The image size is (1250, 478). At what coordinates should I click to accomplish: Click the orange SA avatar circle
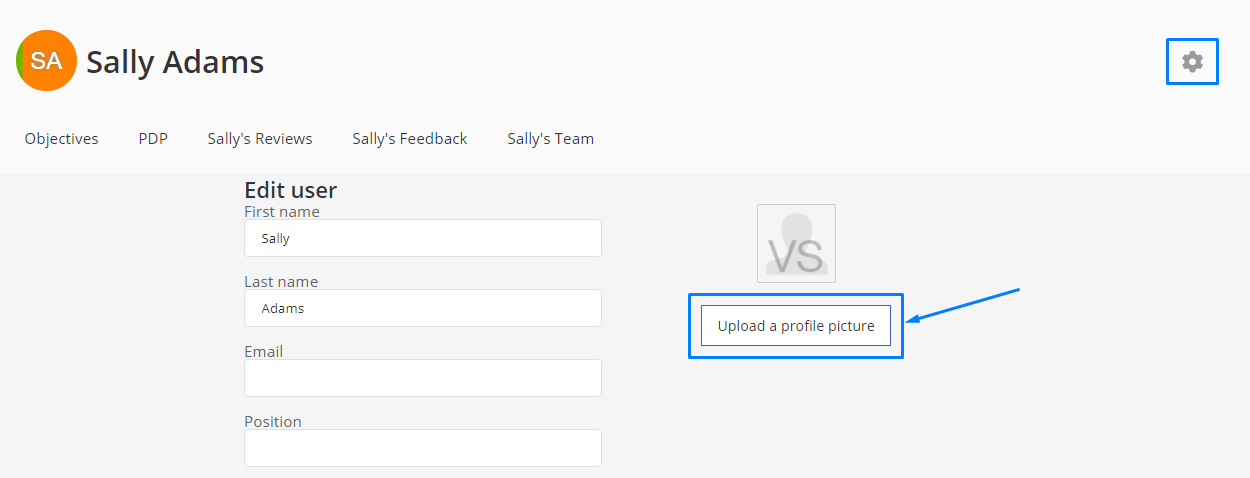[46, 61]
